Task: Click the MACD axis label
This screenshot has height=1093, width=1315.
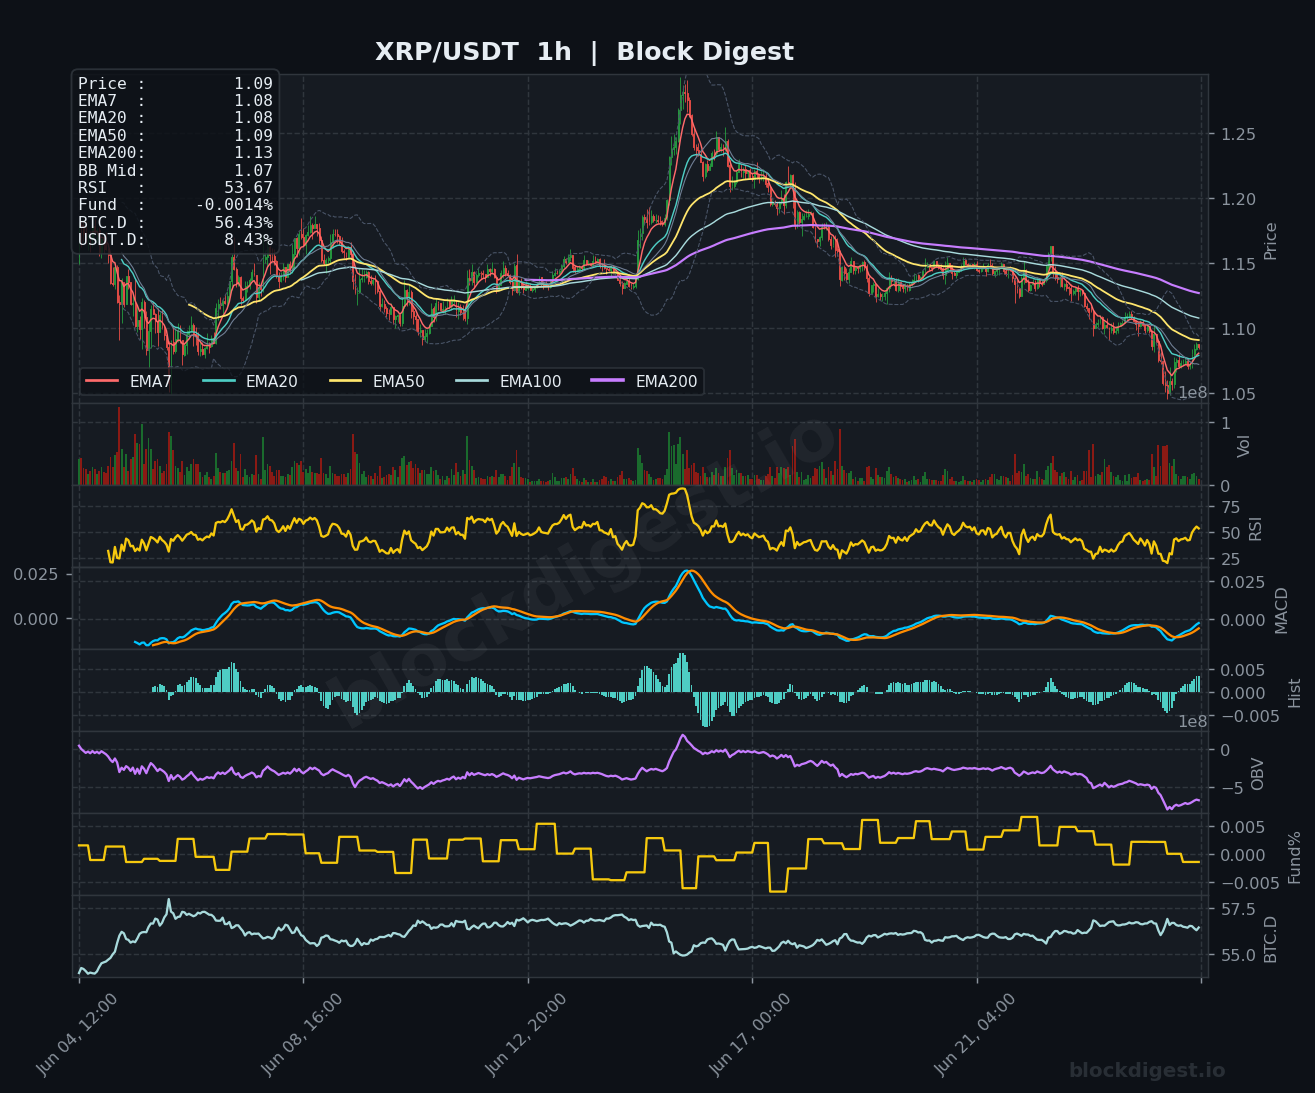Action: (1282, 610)
